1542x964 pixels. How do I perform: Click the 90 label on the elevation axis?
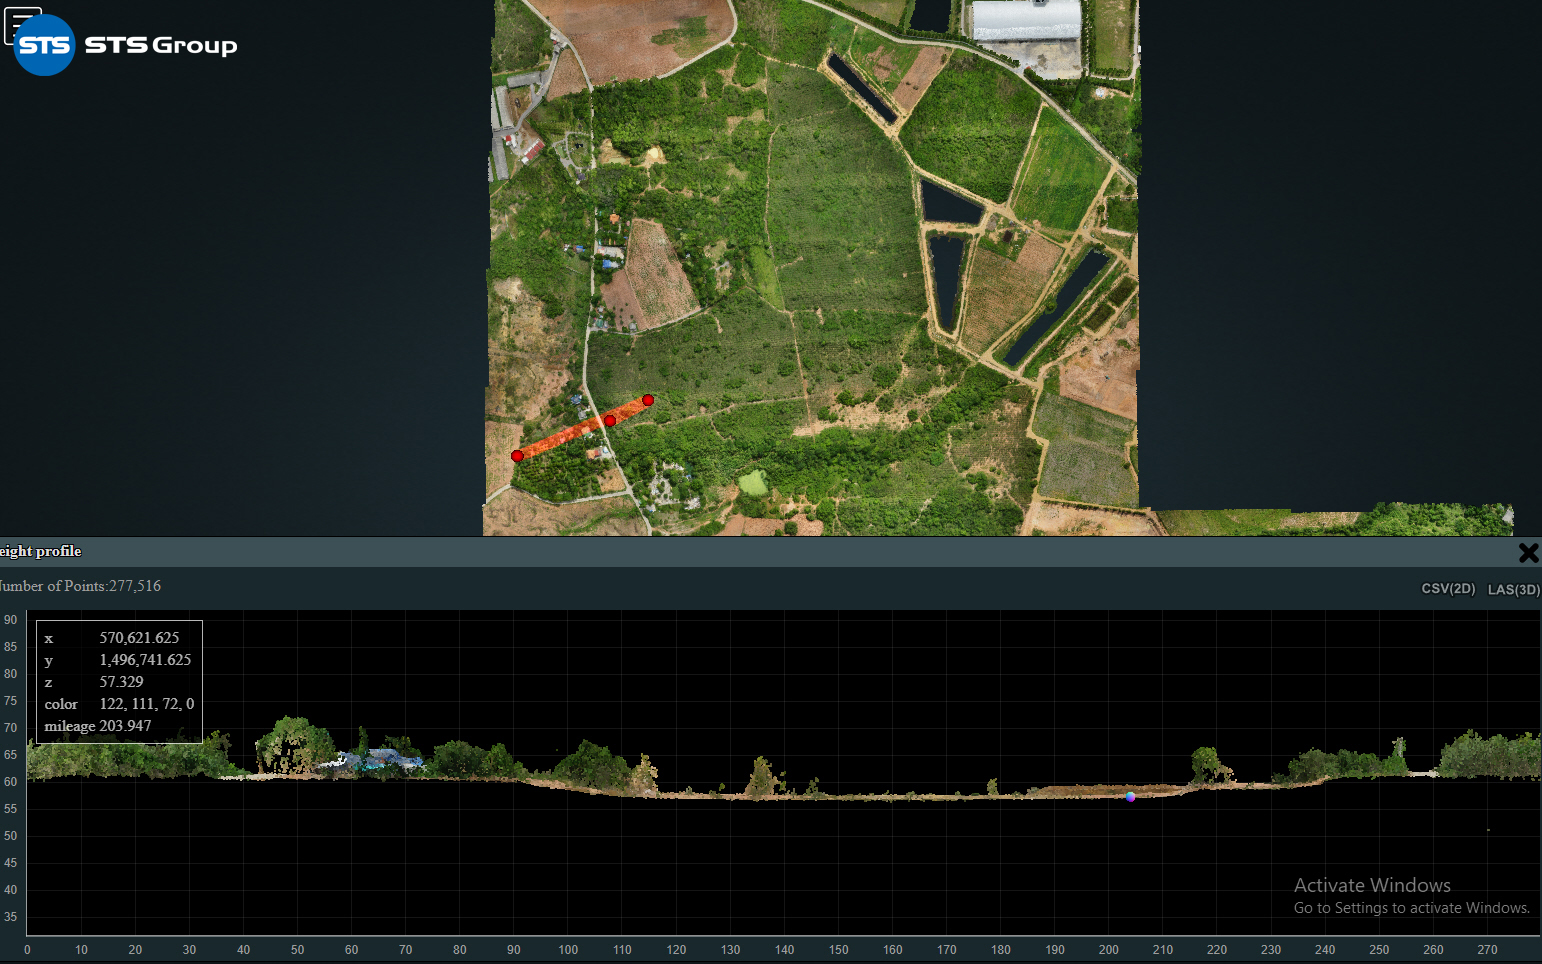pyautogui.click(x=10, y=620)
